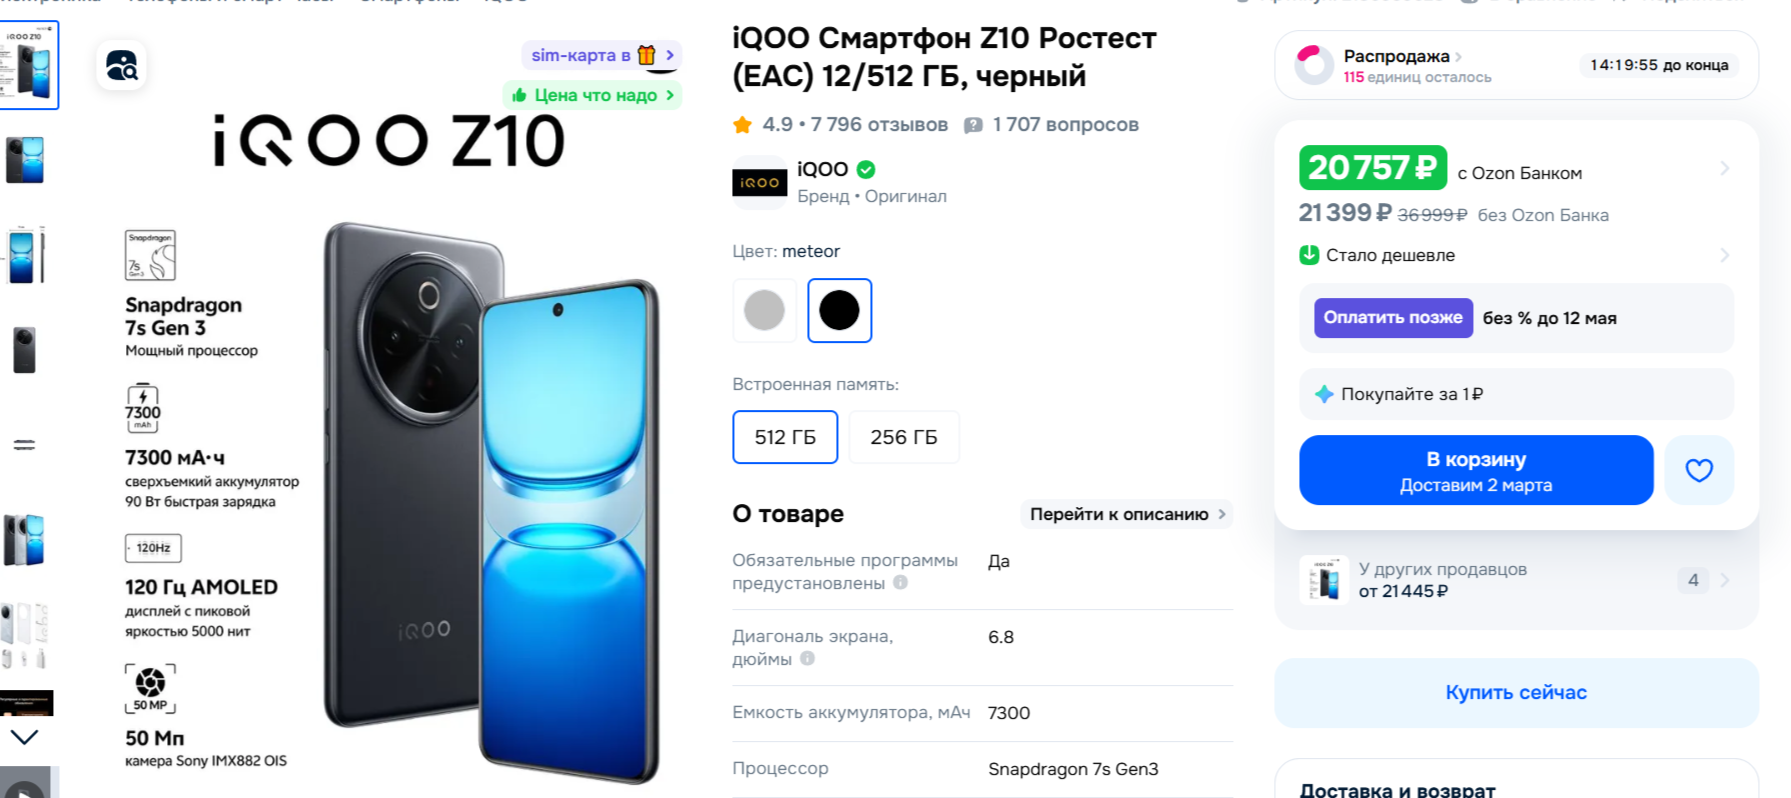This screenshot has width=1791, height=798.
Task: Click the verified checkmark next to iQOO brand
Action: click(x=866, y=170)
